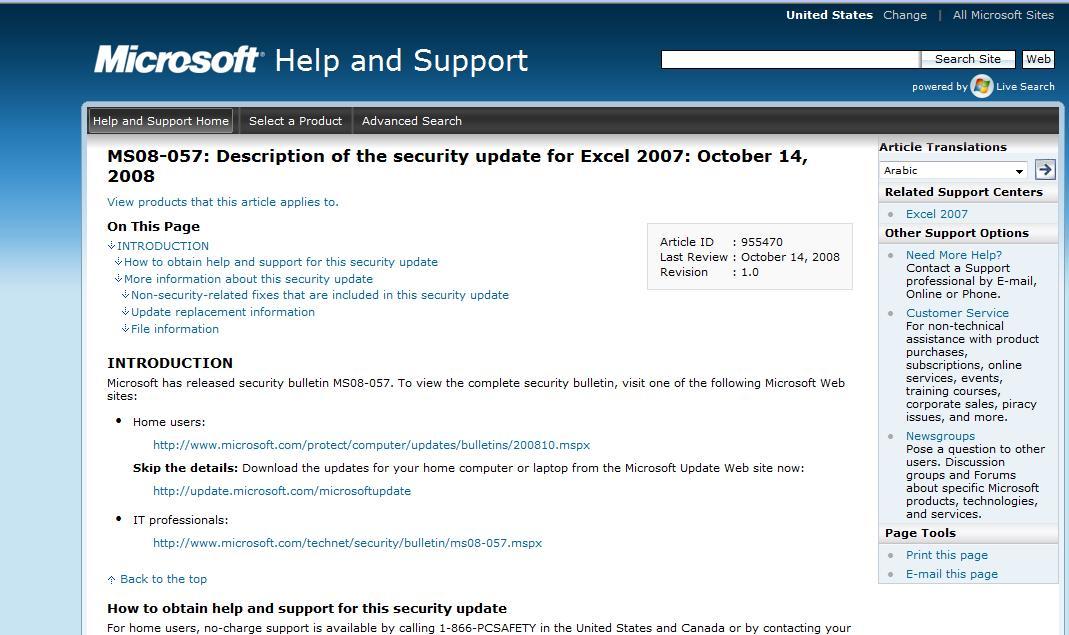The image size is (1069, 635).
Task: Jump to the File information section
Action: tap(175, 328)
